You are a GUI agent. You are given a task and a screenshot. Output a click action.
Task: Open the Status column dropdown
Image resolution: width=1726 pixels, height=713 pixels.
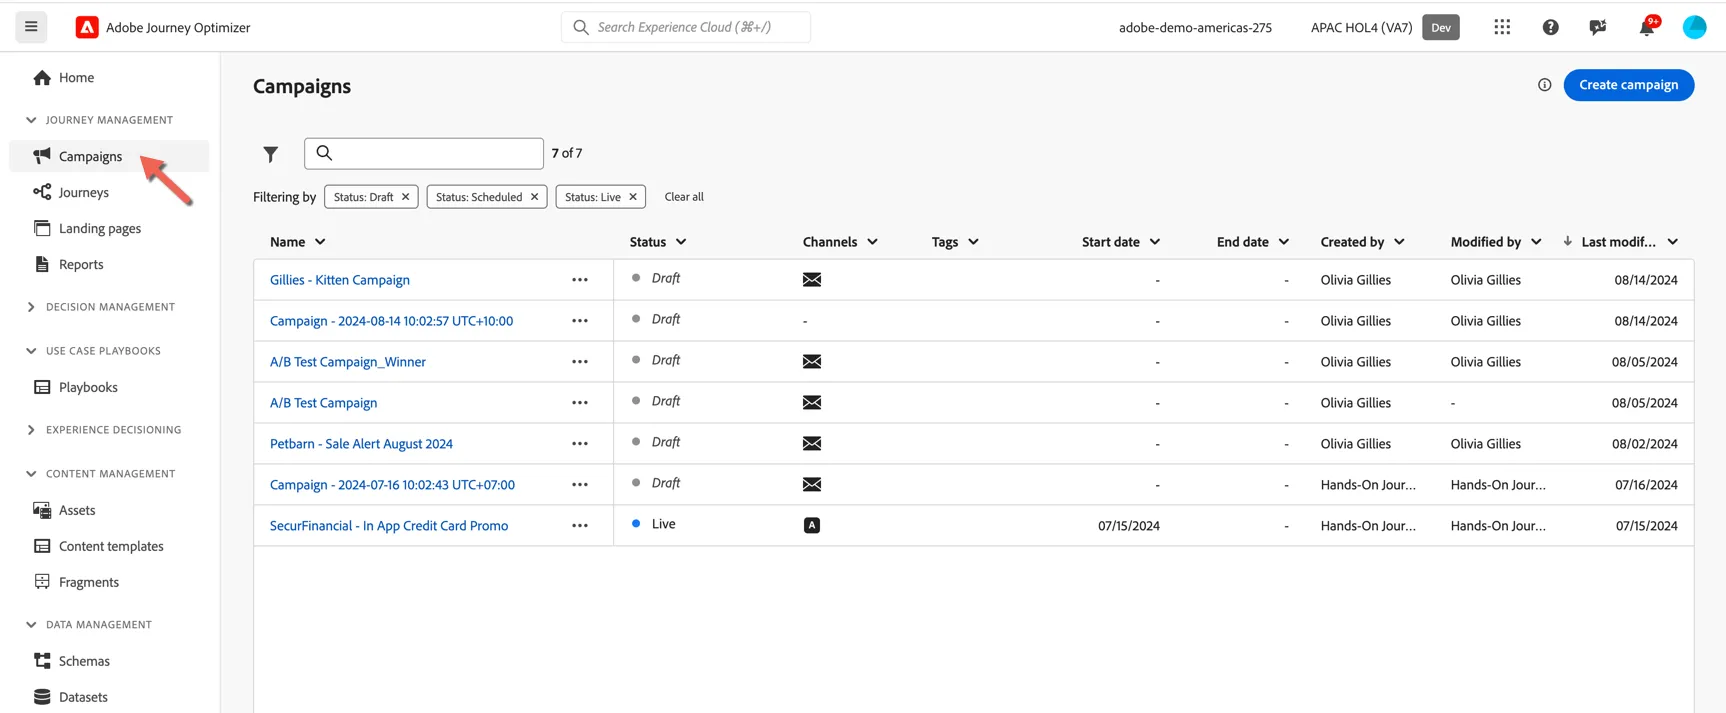tap(681, 242)
